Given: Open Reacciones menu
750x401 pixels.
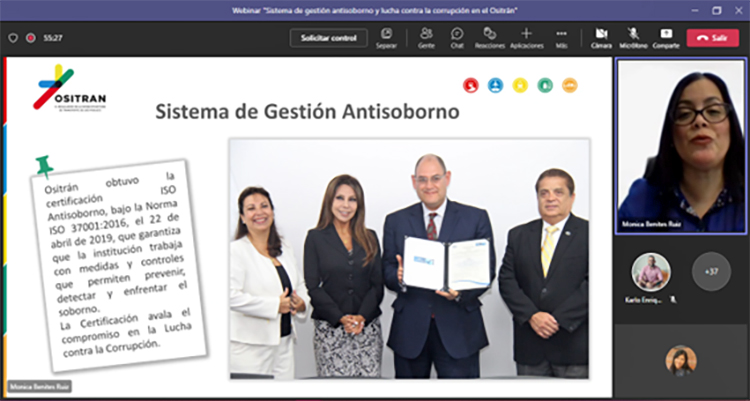Looking at the screenshot, I should click(490, 38).
